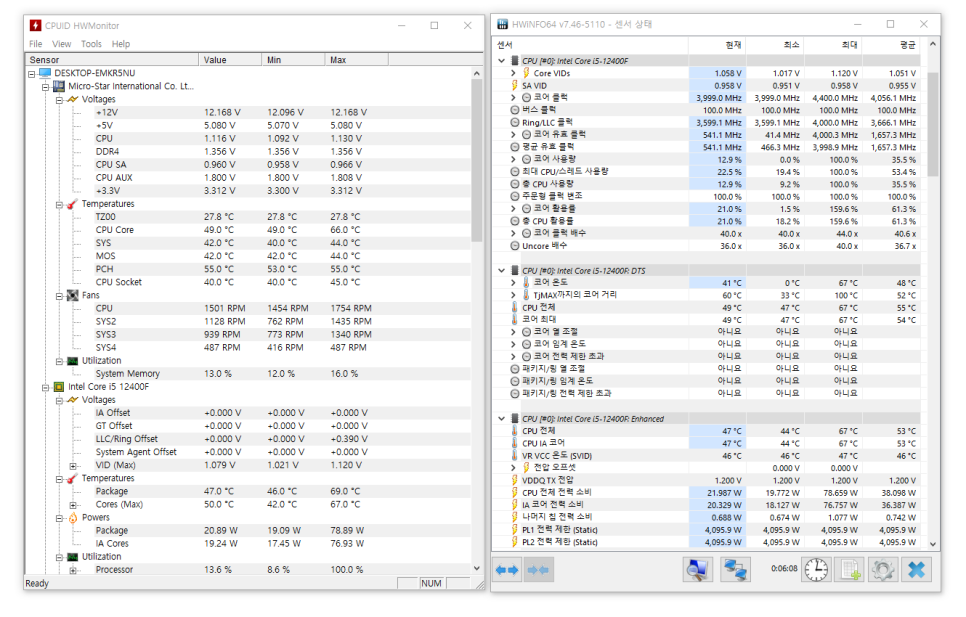Click the Sensor column header in HWMonitor
The width and height of the screenshot is (966, 617).
click(112, 60)
